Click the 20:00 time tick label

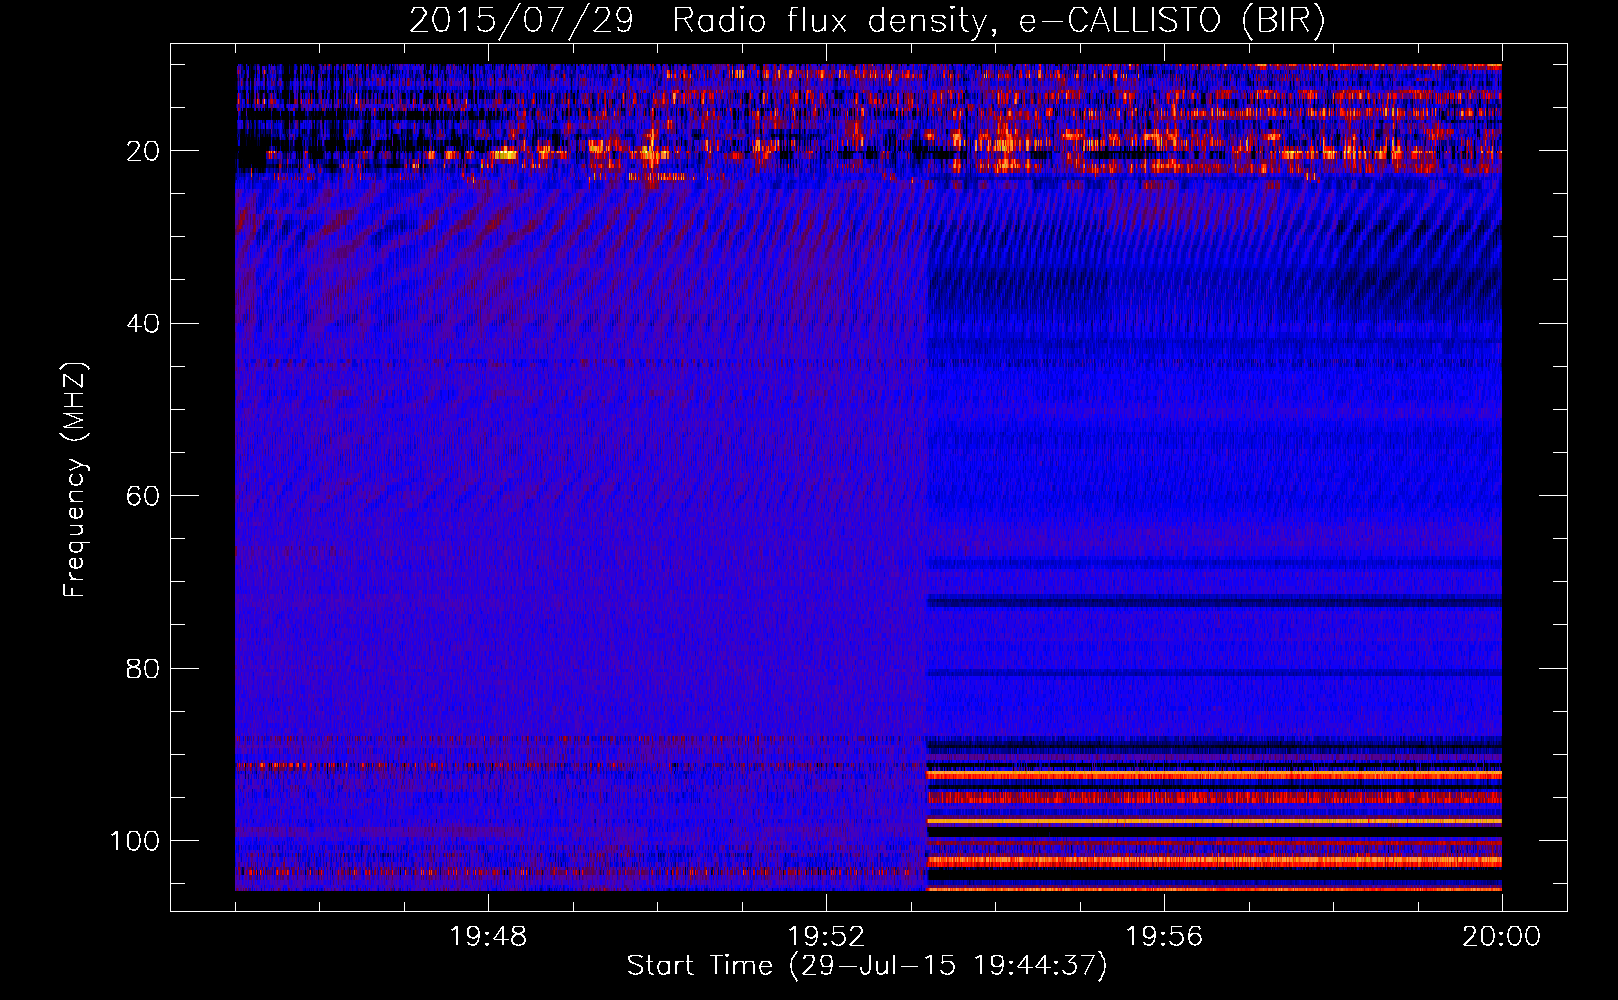(x=1501, y=937)
